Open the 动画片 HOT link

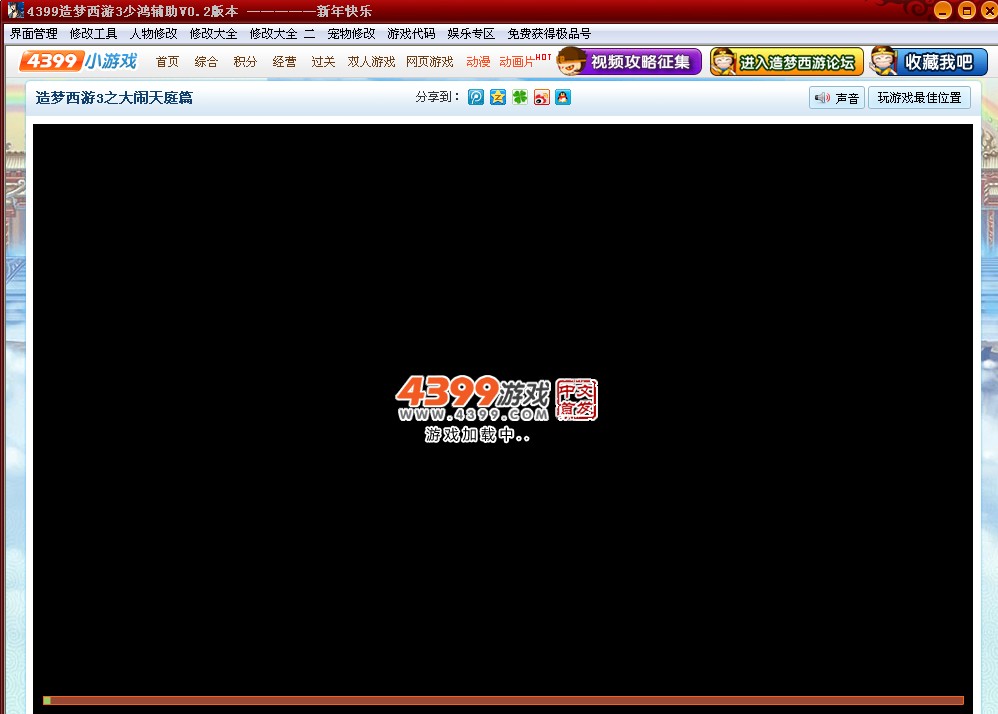[x=525, y=61]
